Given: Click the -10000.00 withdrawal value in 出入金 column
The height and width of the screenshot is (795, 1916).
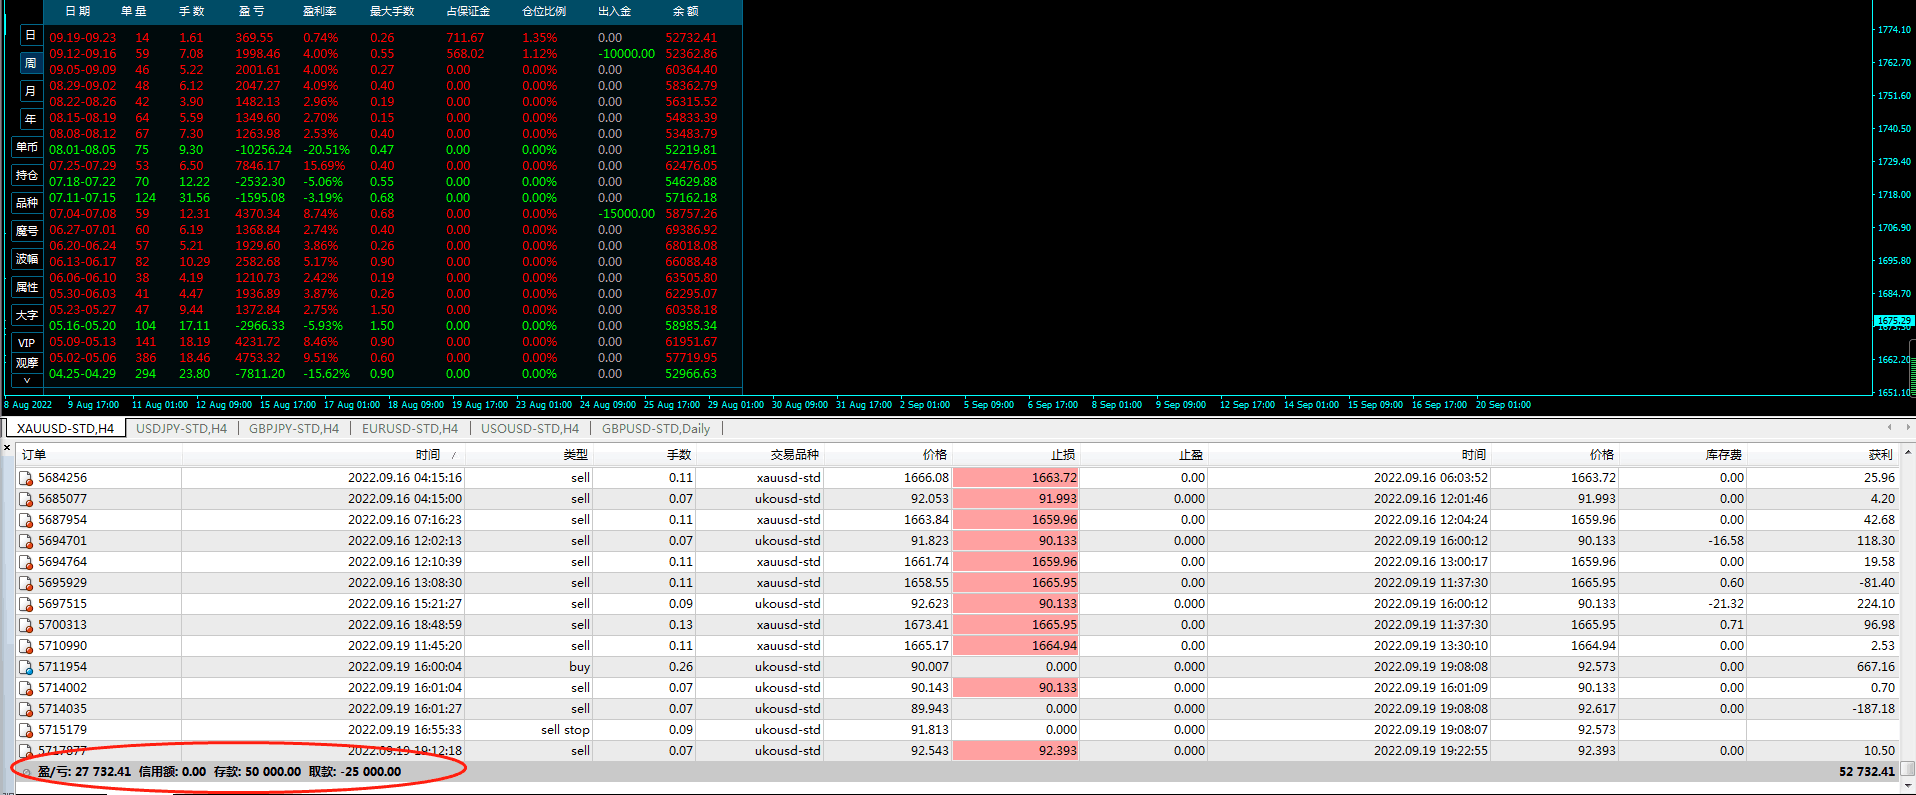Looking at the screenshot, I should click(627, 54).
